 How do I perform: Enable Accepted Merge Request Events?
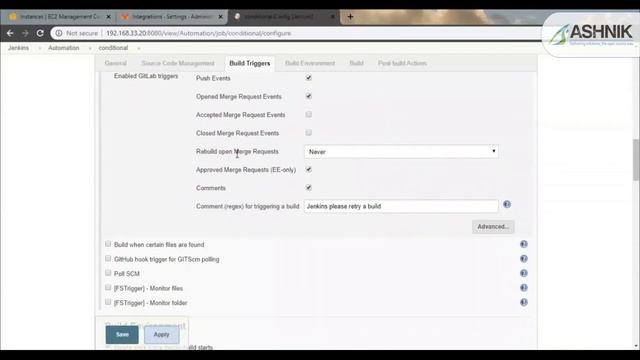point(309,114)
